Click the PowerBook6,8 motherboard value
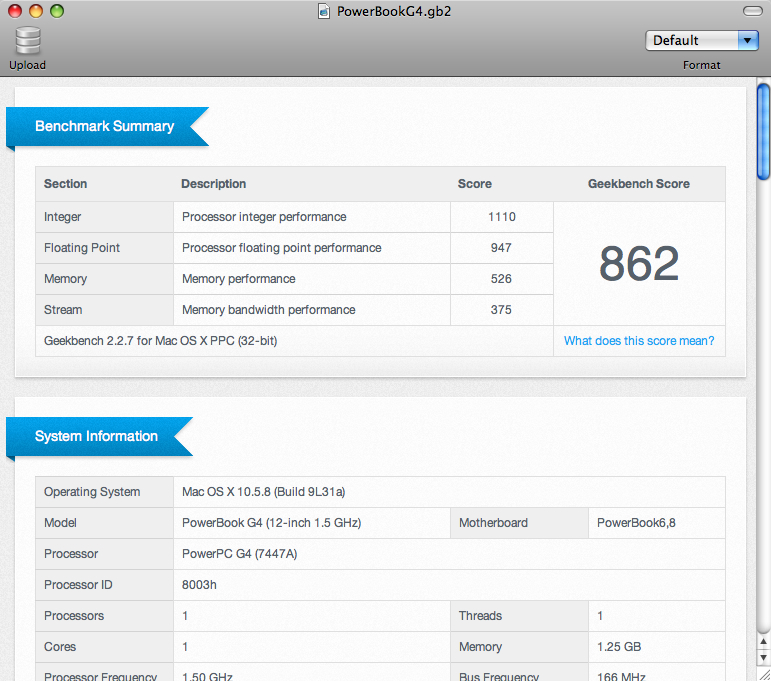 coord(636,523)
